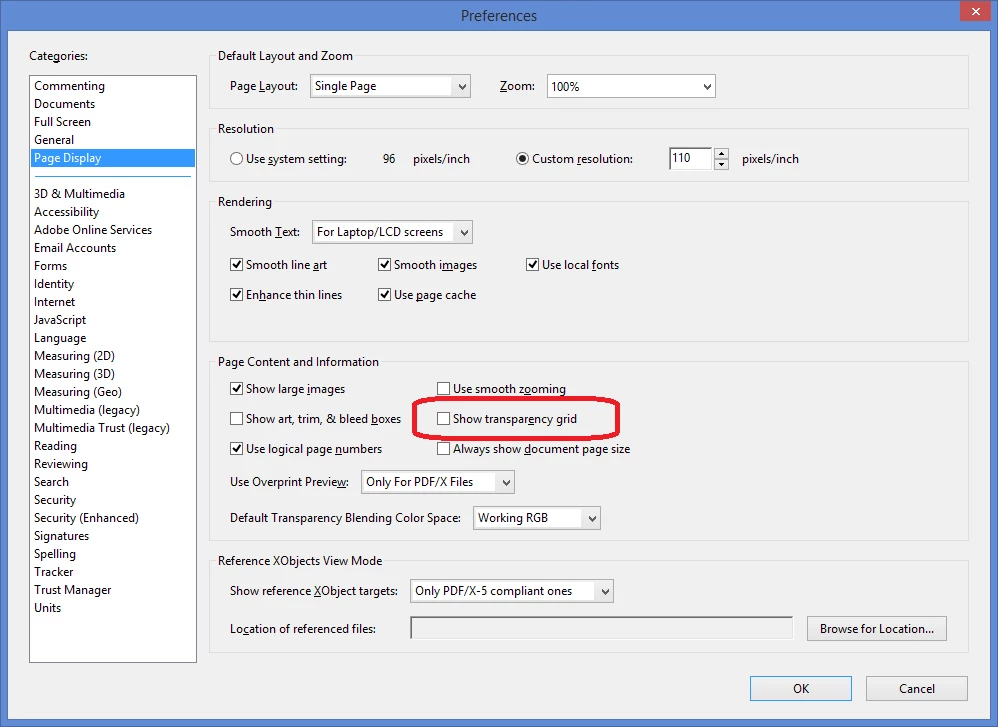The image size is (998, 727).
Task: Select Email Accounts category
Action: pyautogui.click(x=75, y=248)
